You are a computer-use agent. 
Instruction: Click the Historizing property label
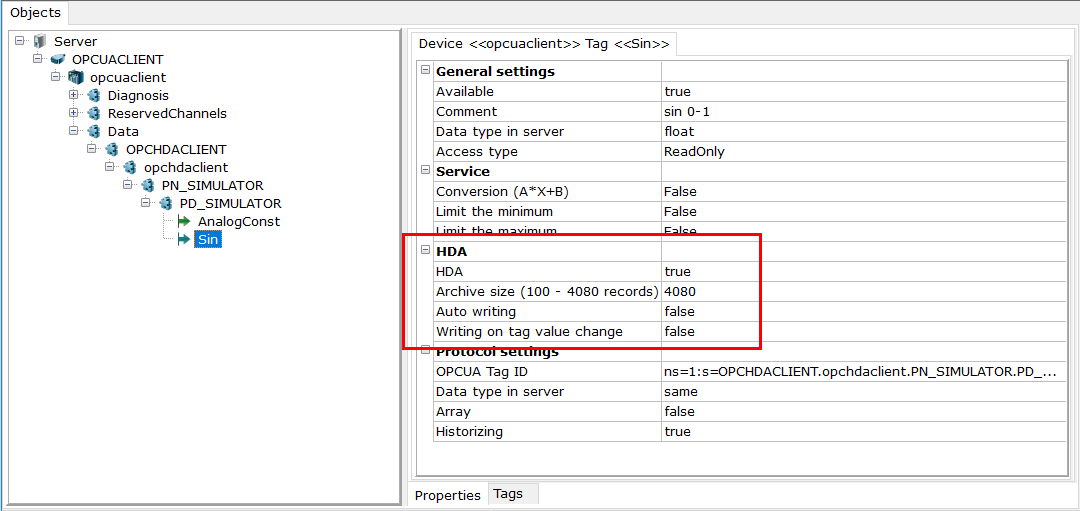469,432
